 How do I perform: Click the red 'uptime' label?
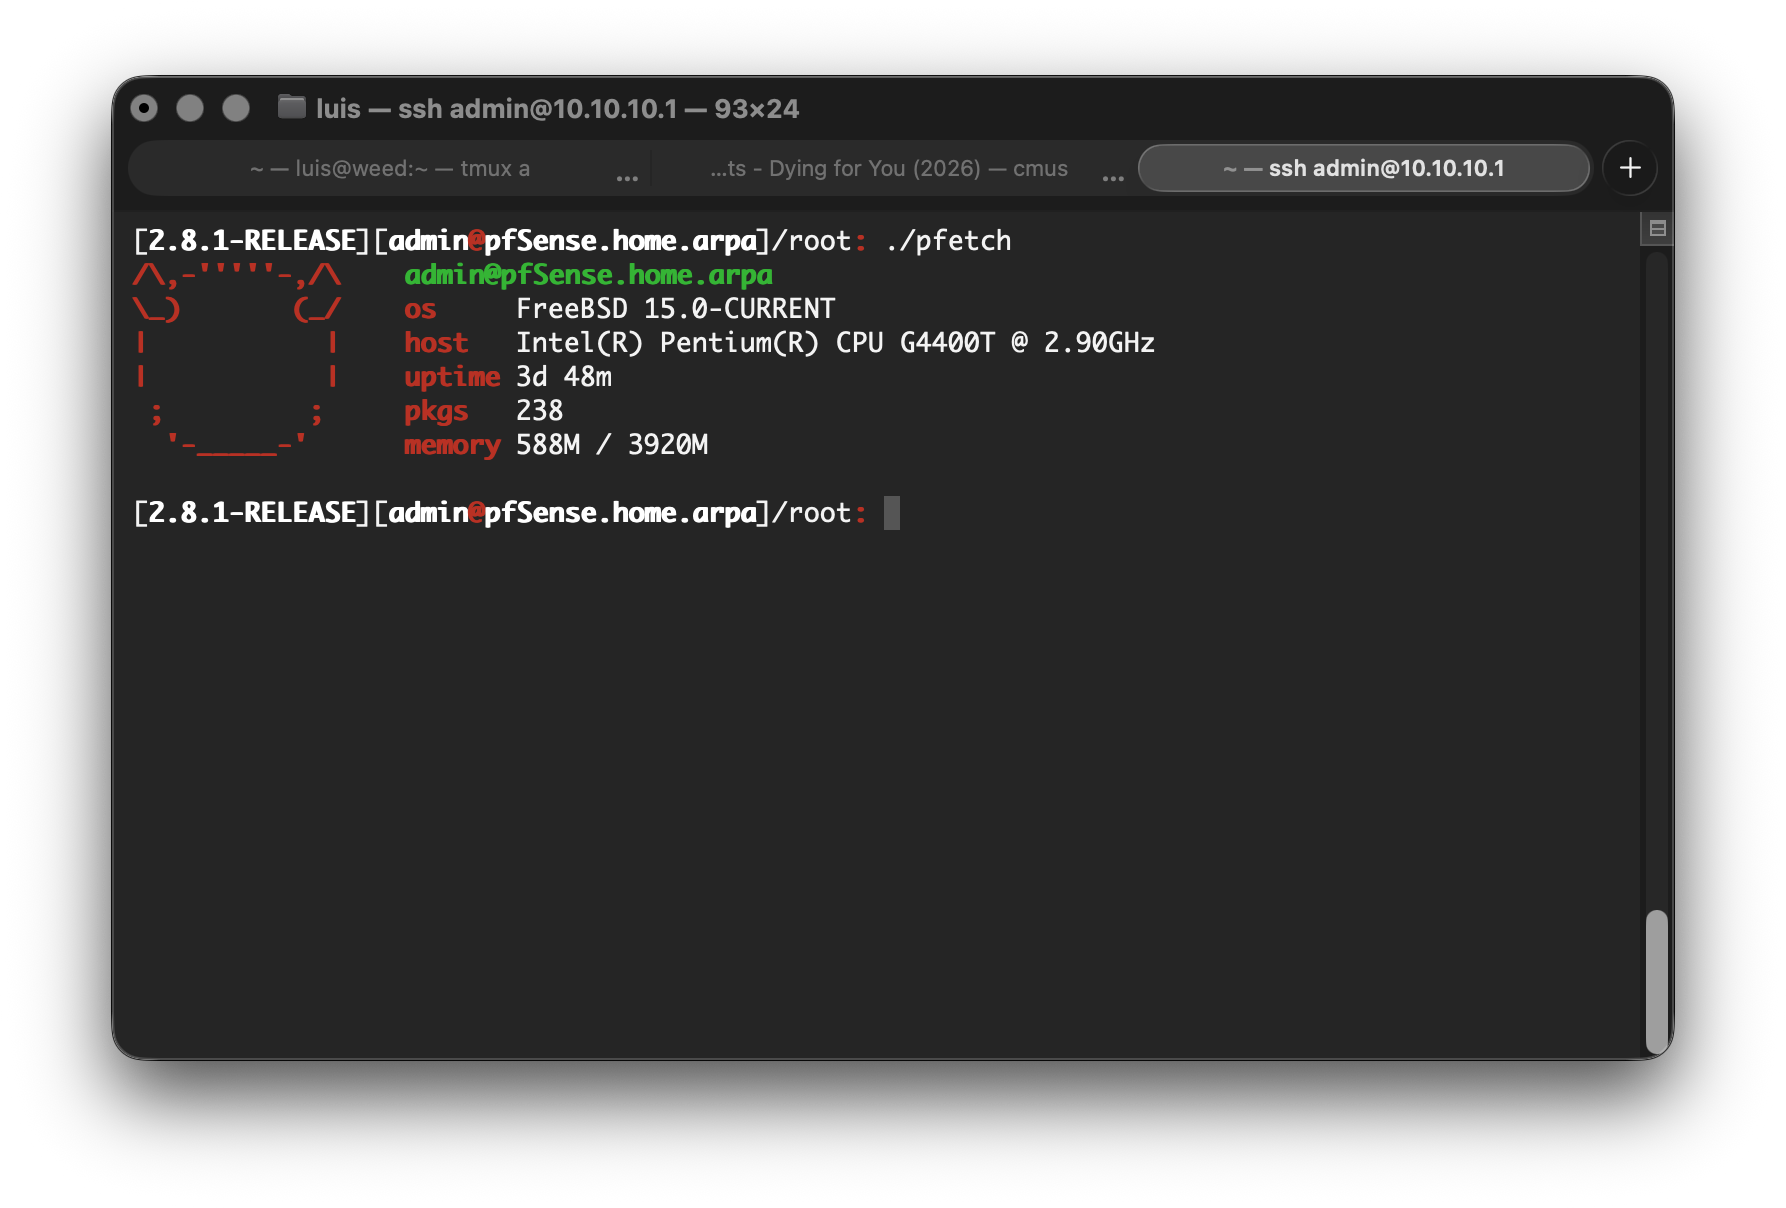452,377
